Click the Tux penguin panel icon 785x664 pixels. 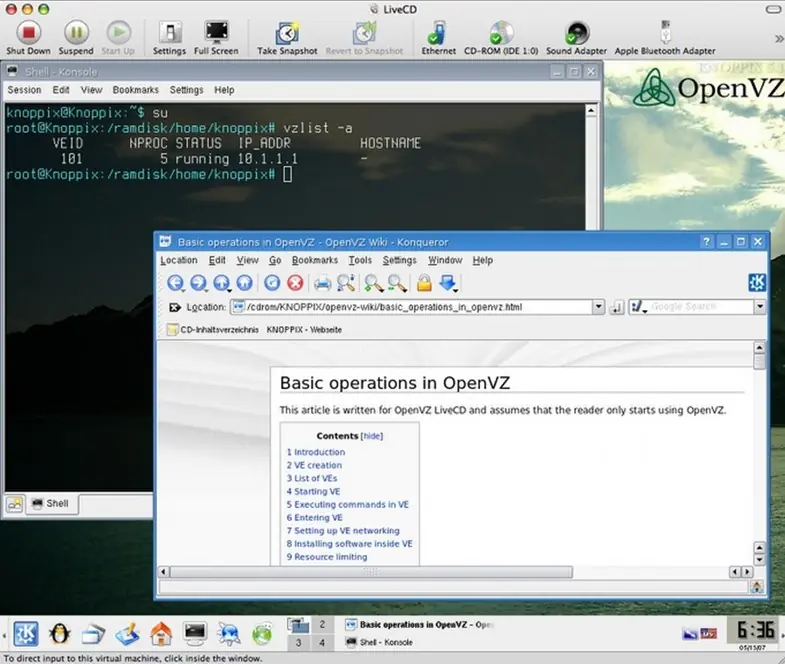[x=60, y=634]
